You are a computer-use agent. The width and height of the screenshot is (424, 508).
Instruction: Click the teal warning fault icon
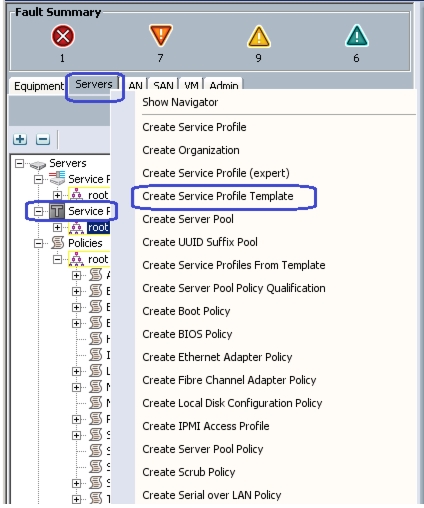pyautogui.click(x=357, y=36)
